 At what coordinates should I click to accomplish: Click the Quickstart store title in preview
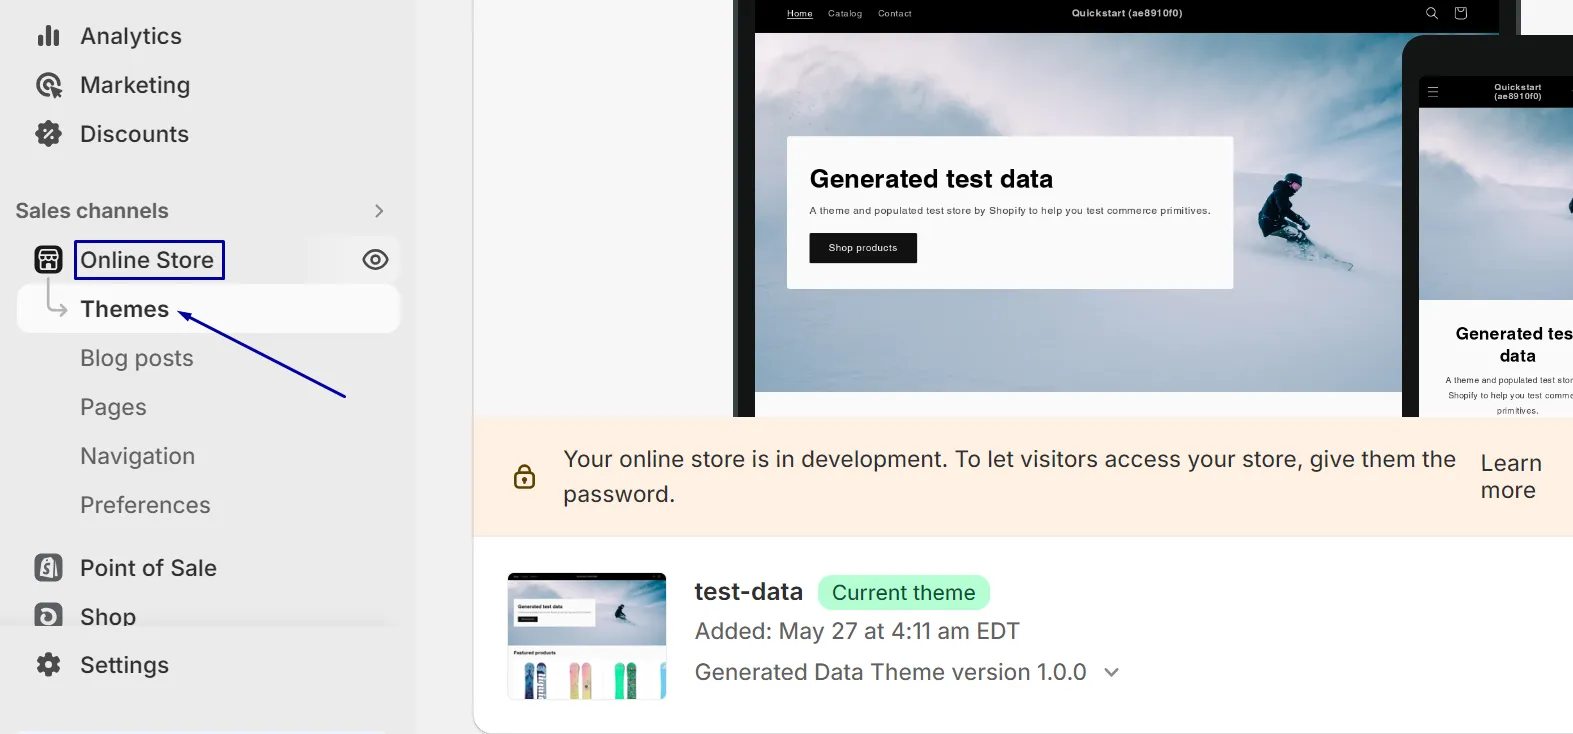pyautogui.click(x=1127, y=13)
